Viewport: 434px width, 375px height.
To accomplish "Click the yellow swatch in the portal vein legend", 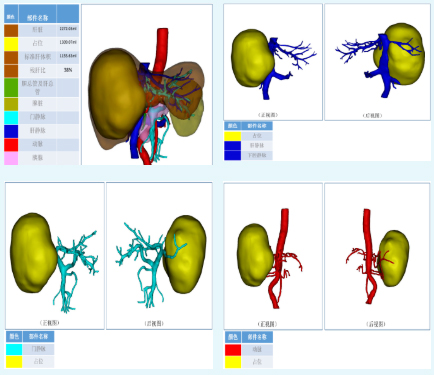I will 14,362.
